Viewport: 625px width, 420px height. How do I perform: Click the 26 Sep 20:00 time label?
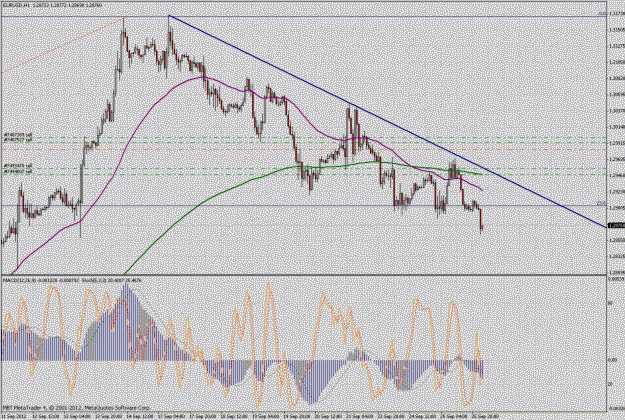[x=485, y=416]
